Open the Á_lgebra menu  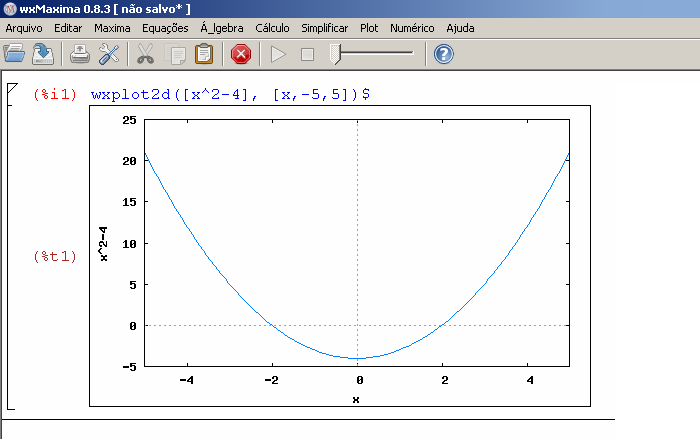(x=222, y=28)
